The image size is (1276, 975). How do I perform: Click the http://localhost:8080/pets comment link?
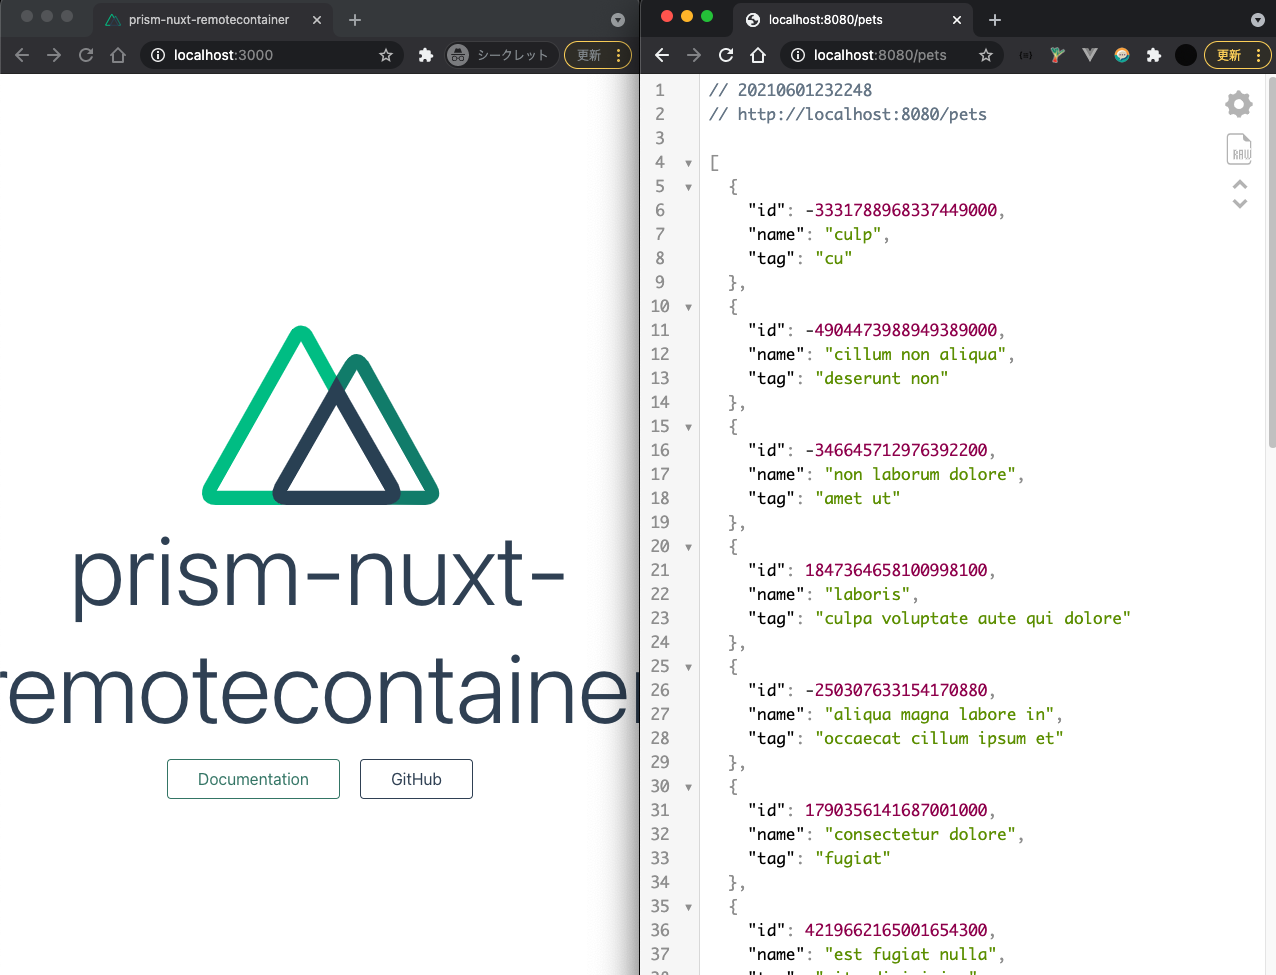[862, 114]
